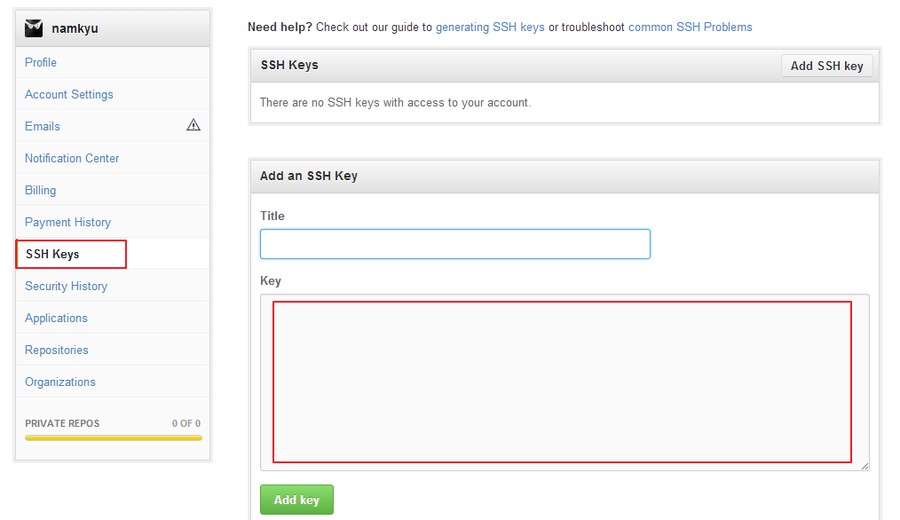The width and height of the screenshot is (900, 520).
Task: Open Repositories in sidebar
Action: [57, 350]
